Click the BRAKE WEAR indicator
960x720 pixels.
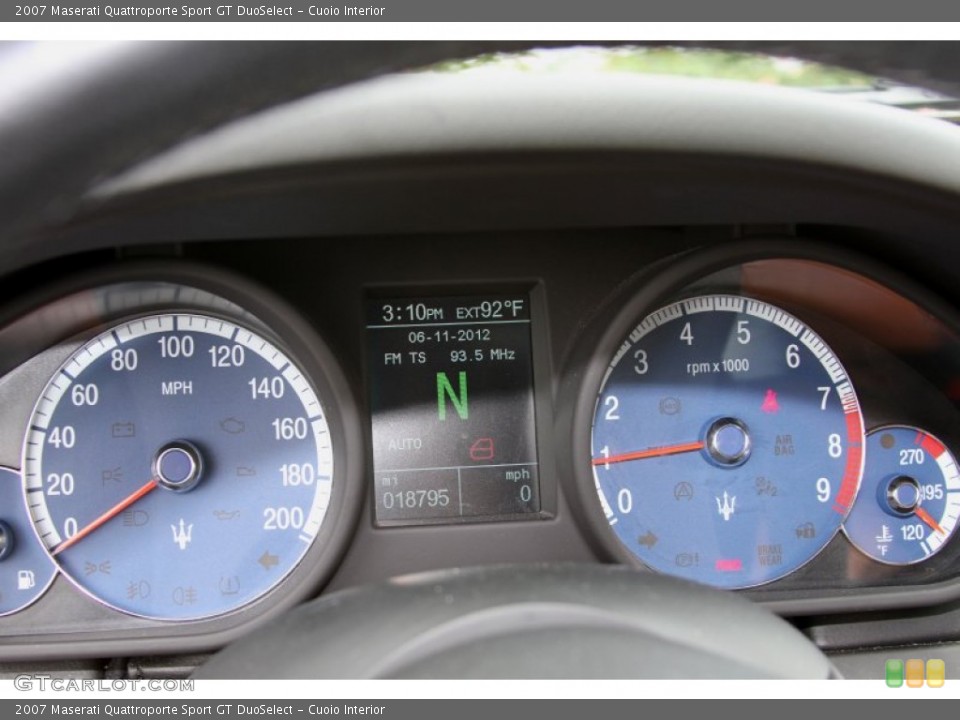pos(770,555)
